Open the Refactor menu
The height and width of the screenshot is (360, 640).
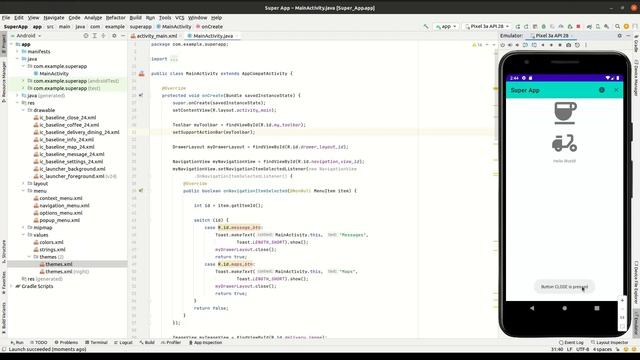point(116,18)
